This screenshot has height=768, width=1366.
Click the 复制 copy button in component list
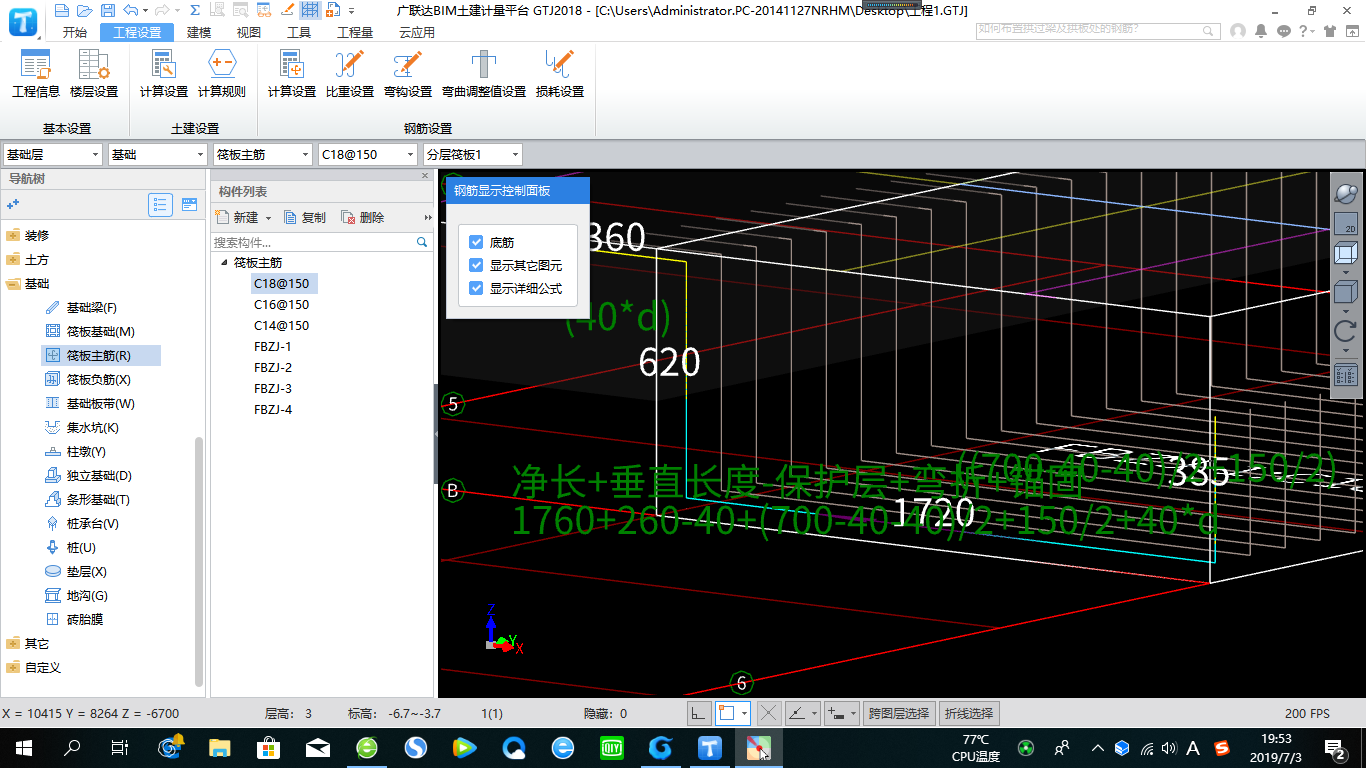(305, 217)
